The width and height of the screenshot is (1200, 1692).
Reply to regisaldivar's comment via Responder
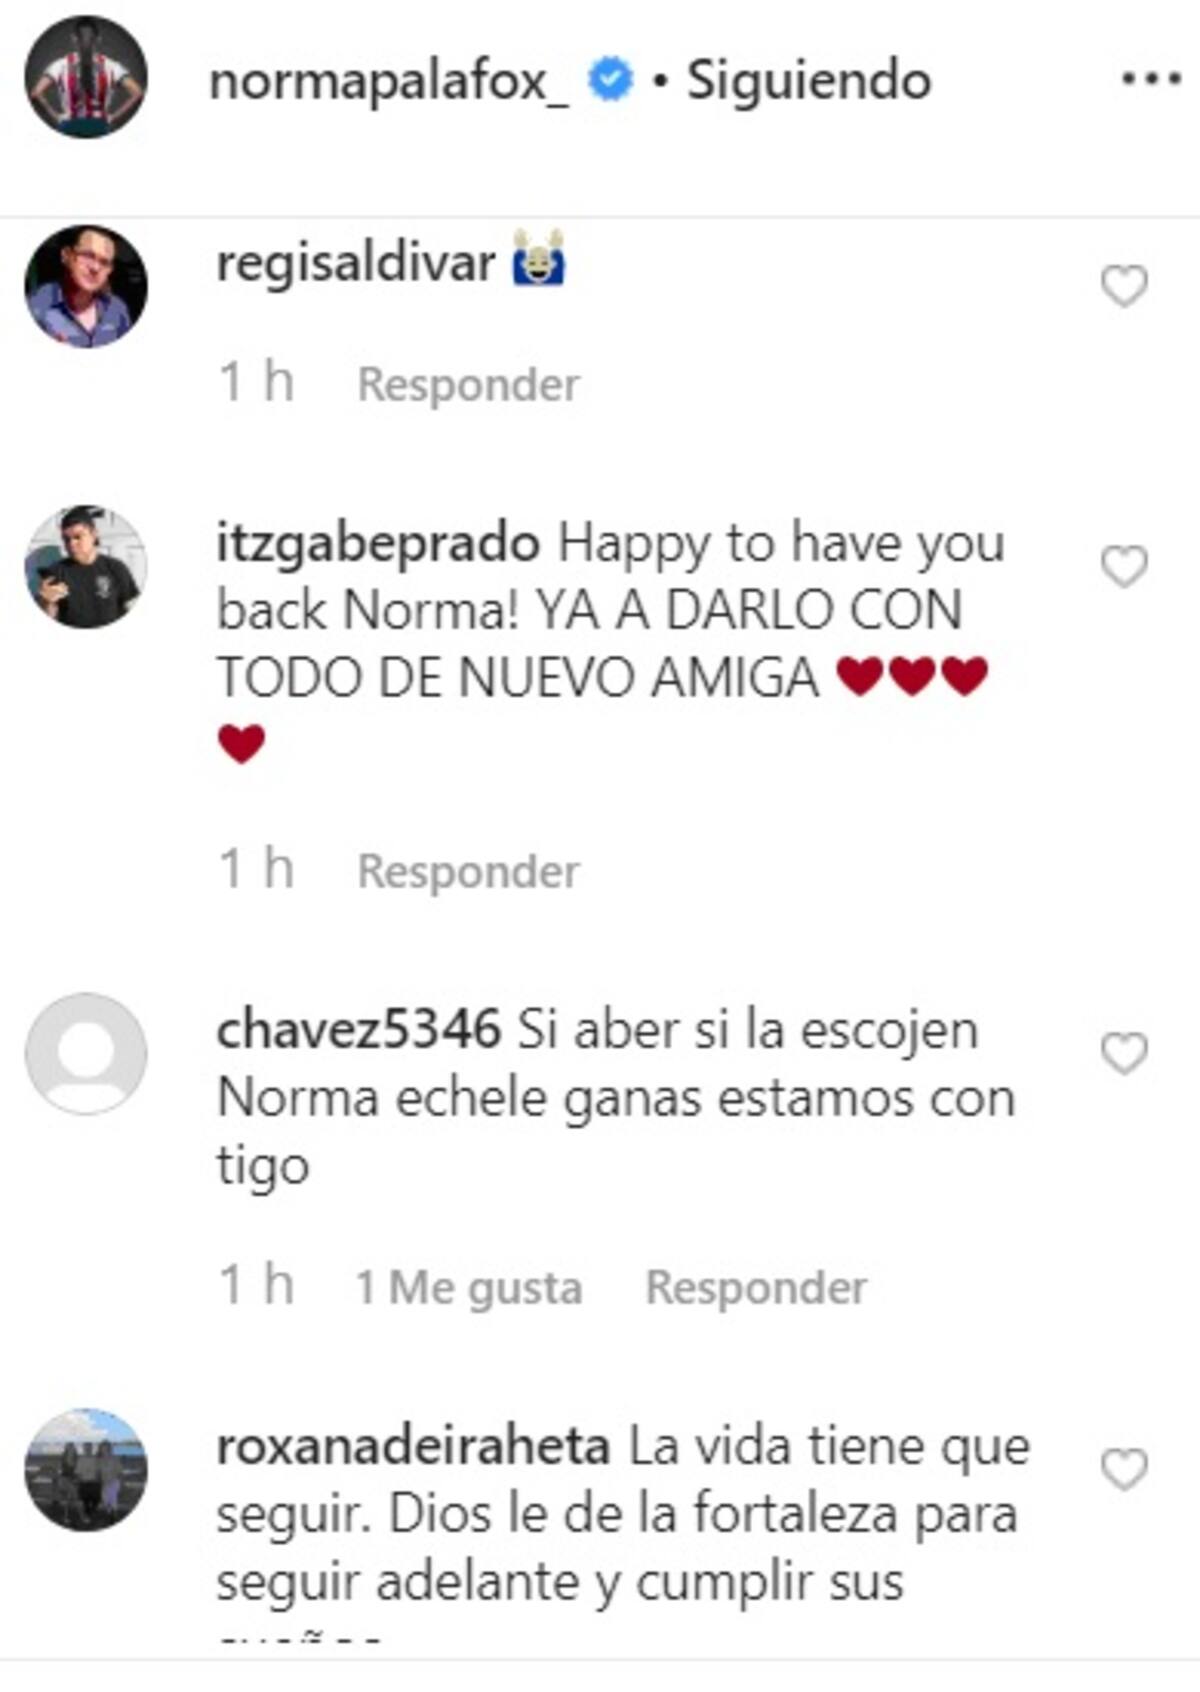(469, 385)
